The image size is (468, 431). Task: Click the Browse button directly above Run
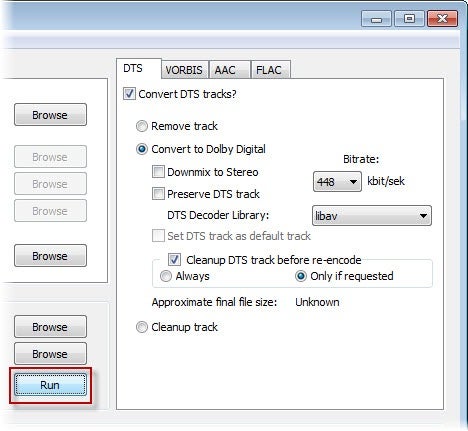[50, 354]
